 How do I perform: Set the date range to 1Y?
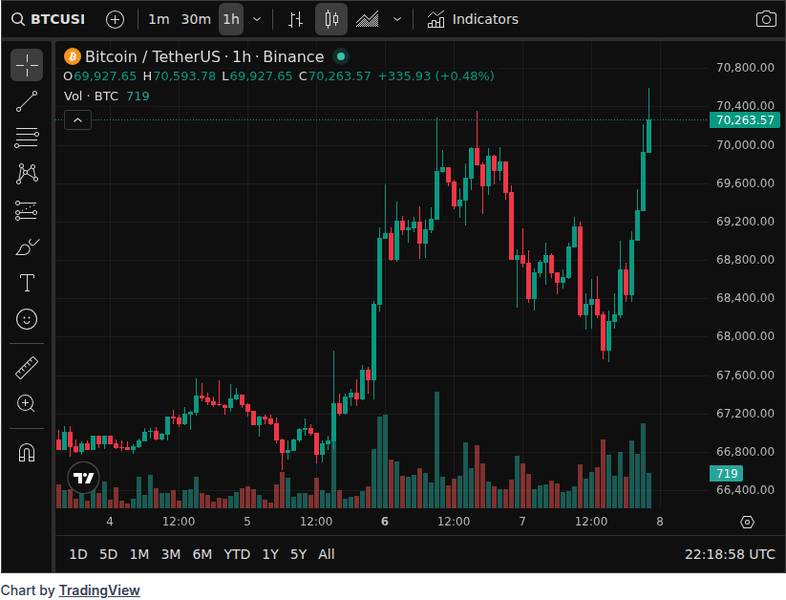tap(270, 554)
